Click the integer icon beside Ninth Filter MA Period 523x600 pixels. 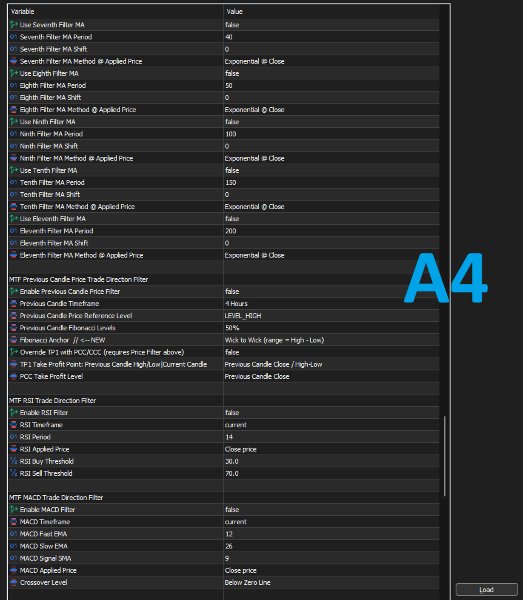coord(14,134)
